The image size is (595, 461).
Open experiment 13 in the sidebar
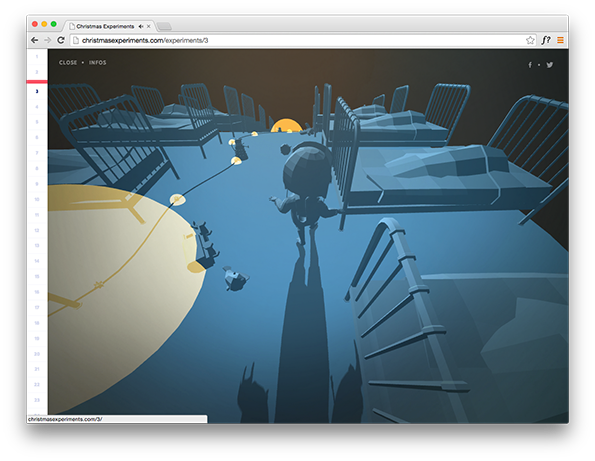[x=37, y=245]
